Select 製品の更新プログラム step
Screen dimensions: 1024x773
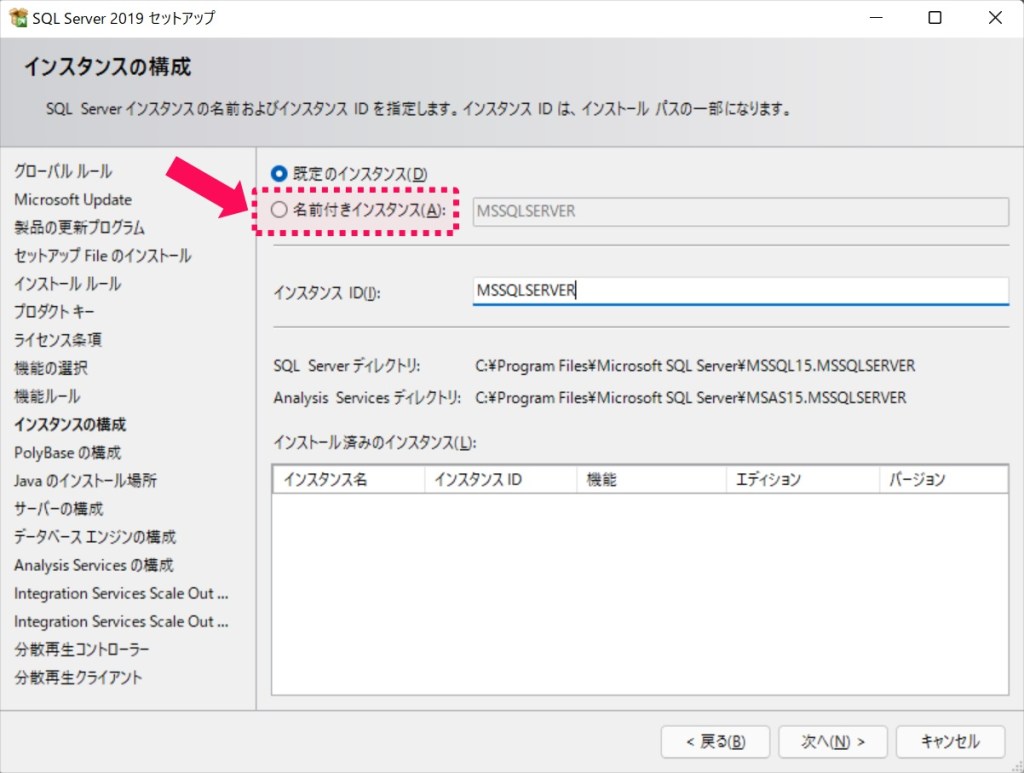(x=80, y=227)
